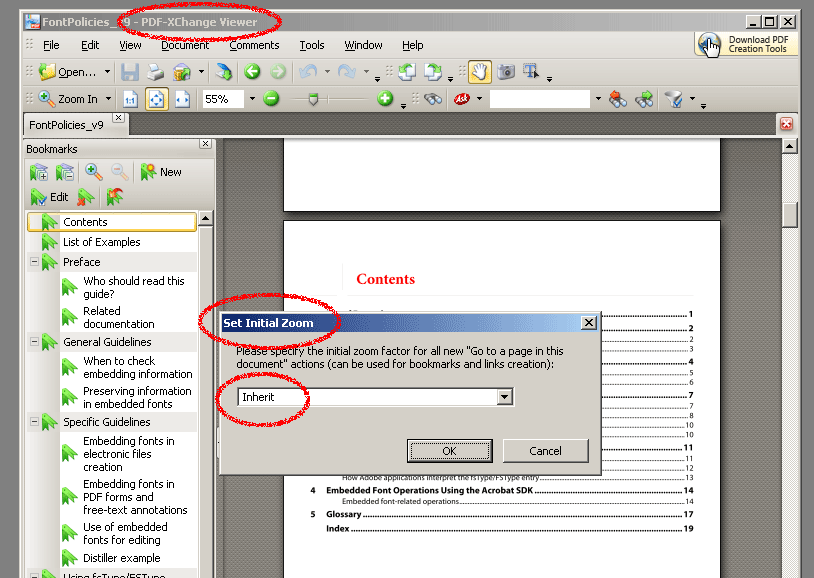Cancel the Set Initial Zoom dialog

546,451
